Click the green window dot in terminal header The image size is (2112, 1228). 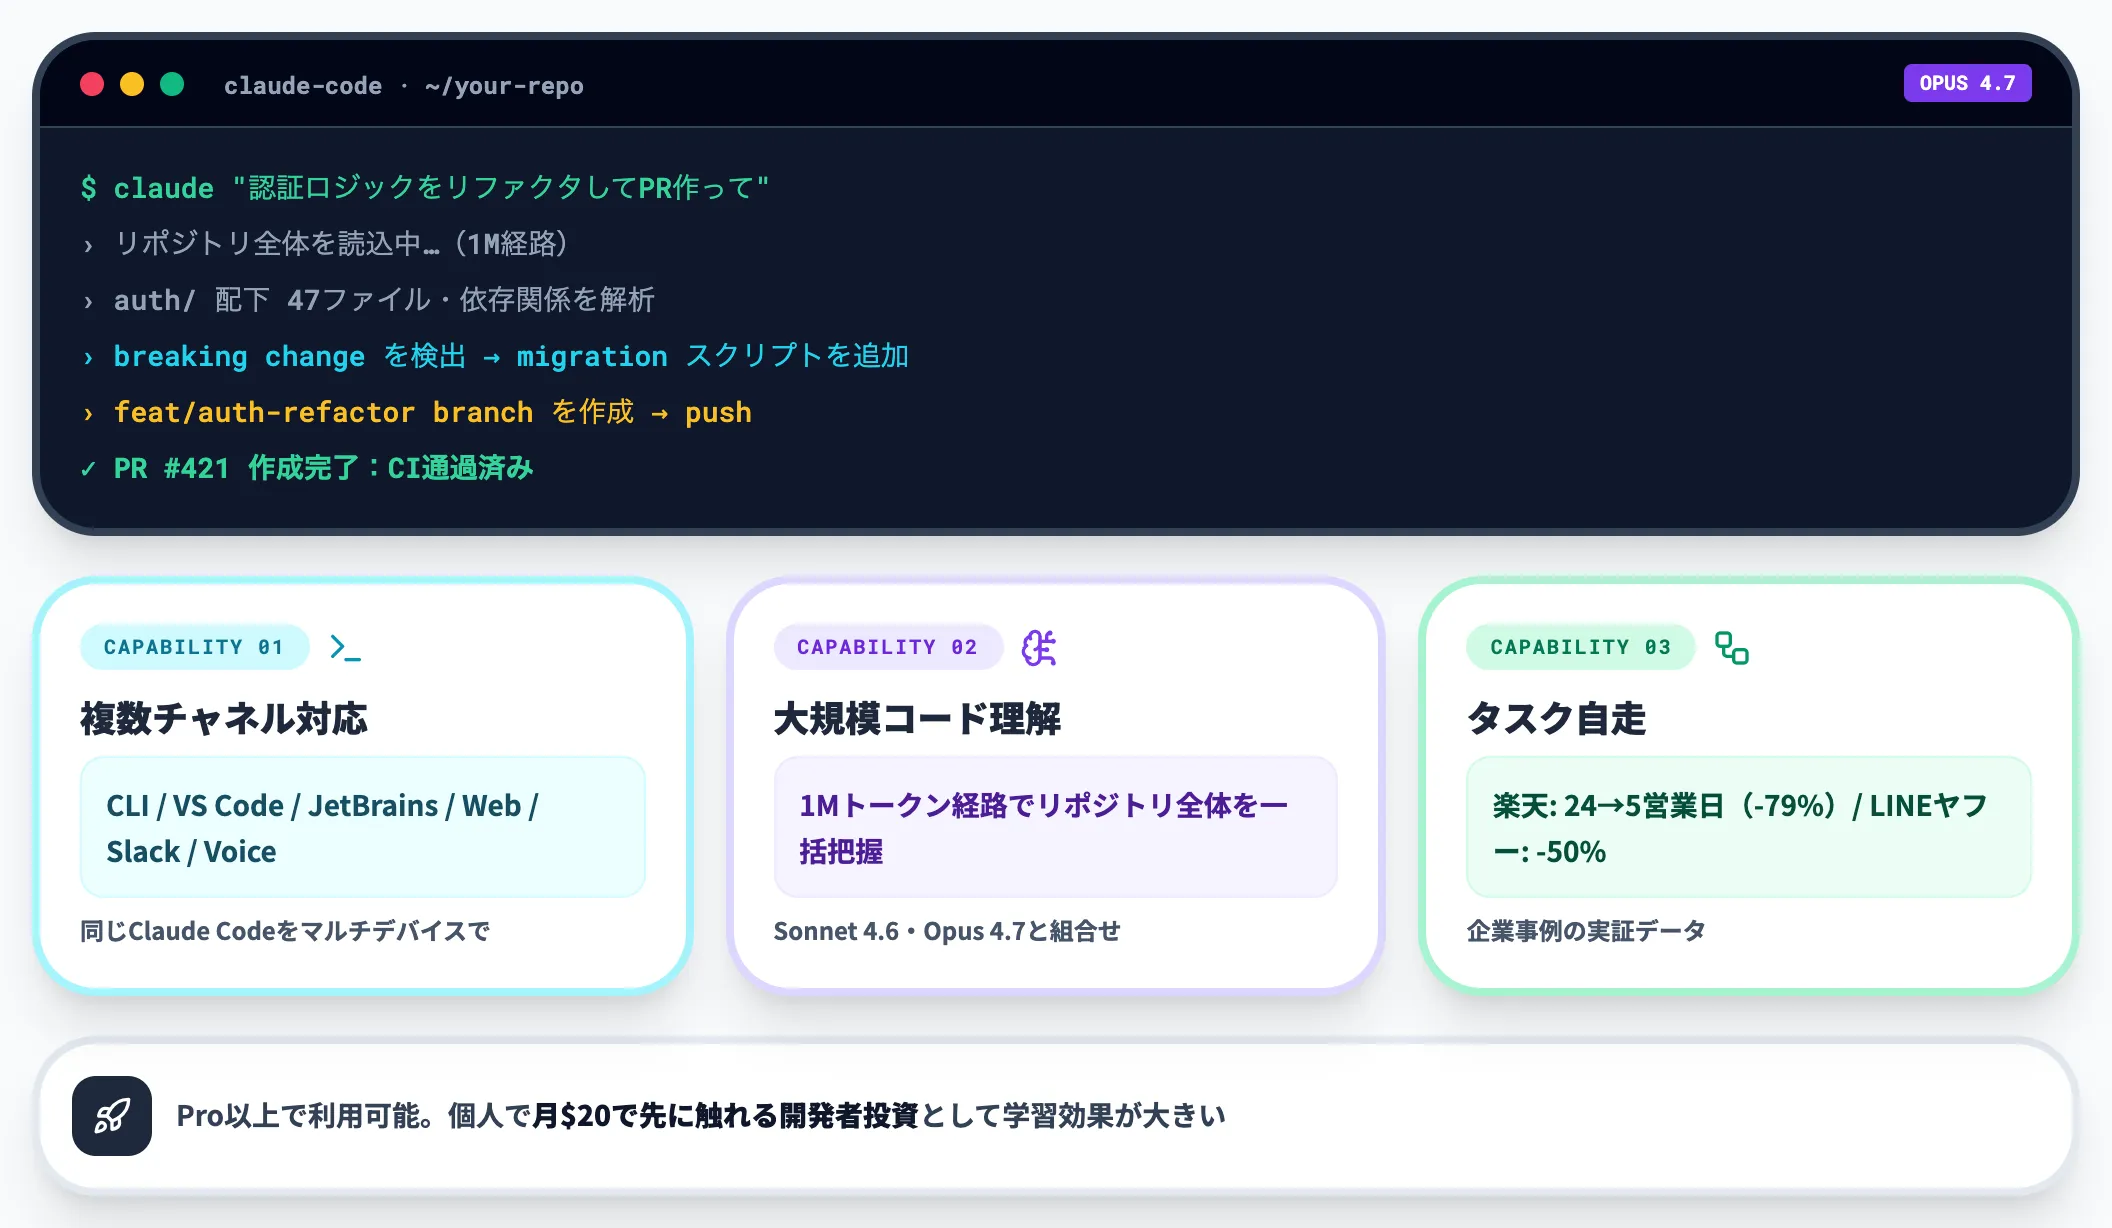[x=172, y=84]
